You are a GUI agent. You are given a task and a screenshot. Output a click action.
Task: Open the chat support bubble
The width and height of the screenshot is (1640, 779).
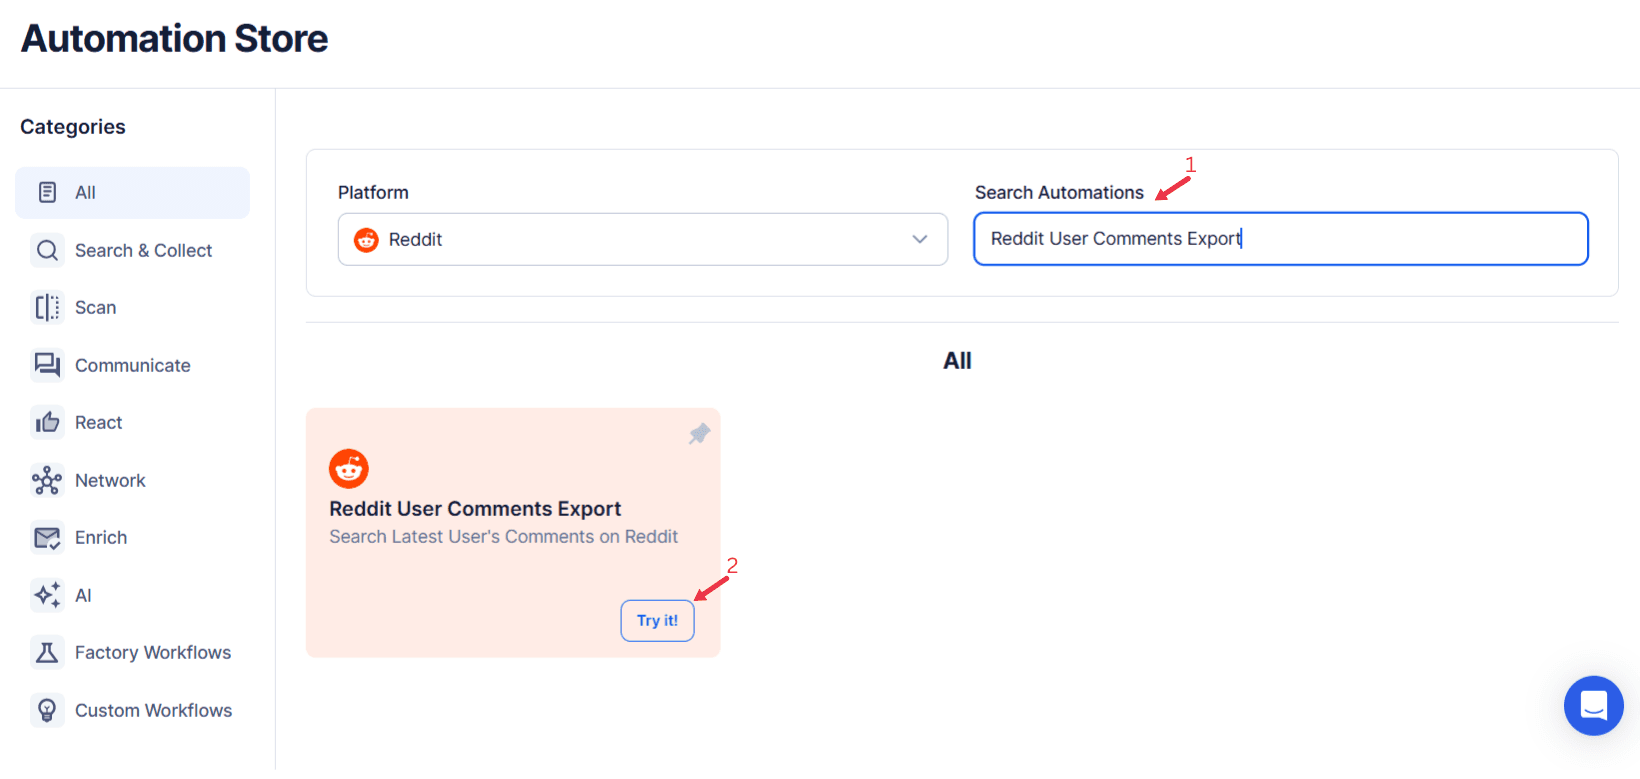click(x=1593, y=705)
